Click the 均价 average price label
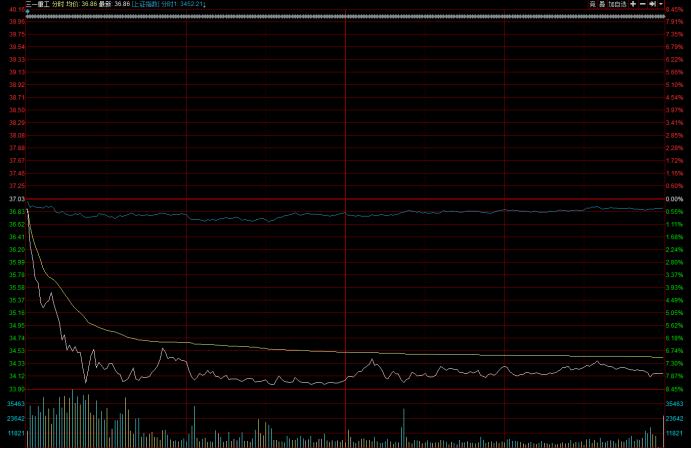This screenshot has width=692, height=449. click(72, 4)
